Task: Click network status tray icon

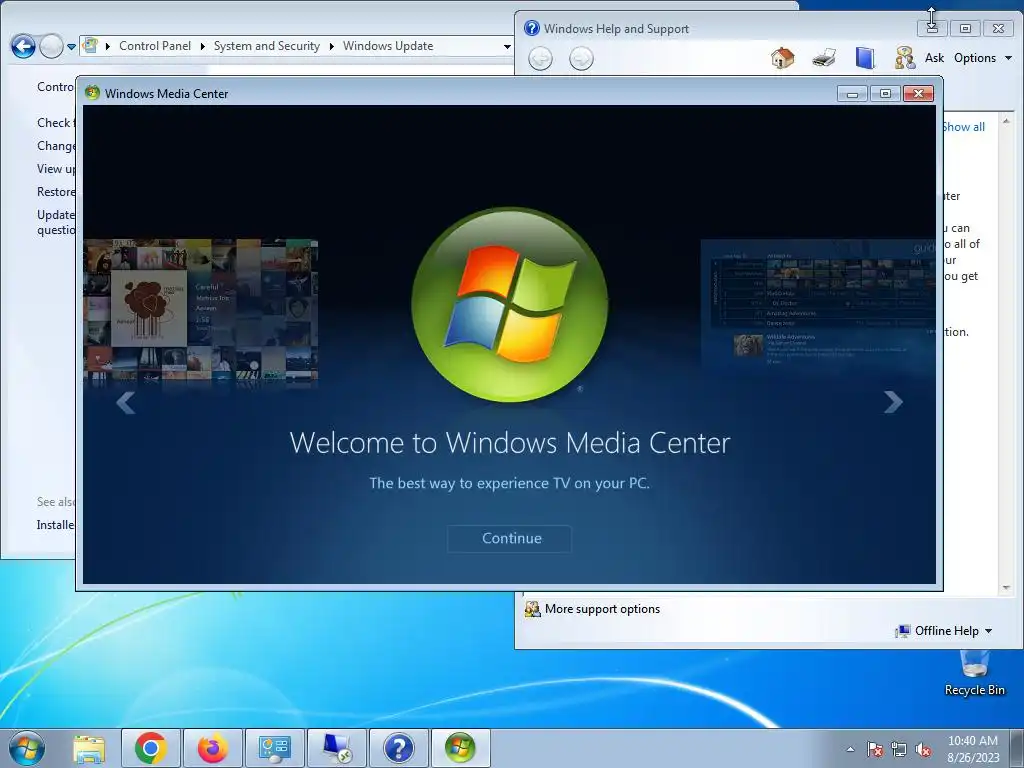Action: pos(899,750)
